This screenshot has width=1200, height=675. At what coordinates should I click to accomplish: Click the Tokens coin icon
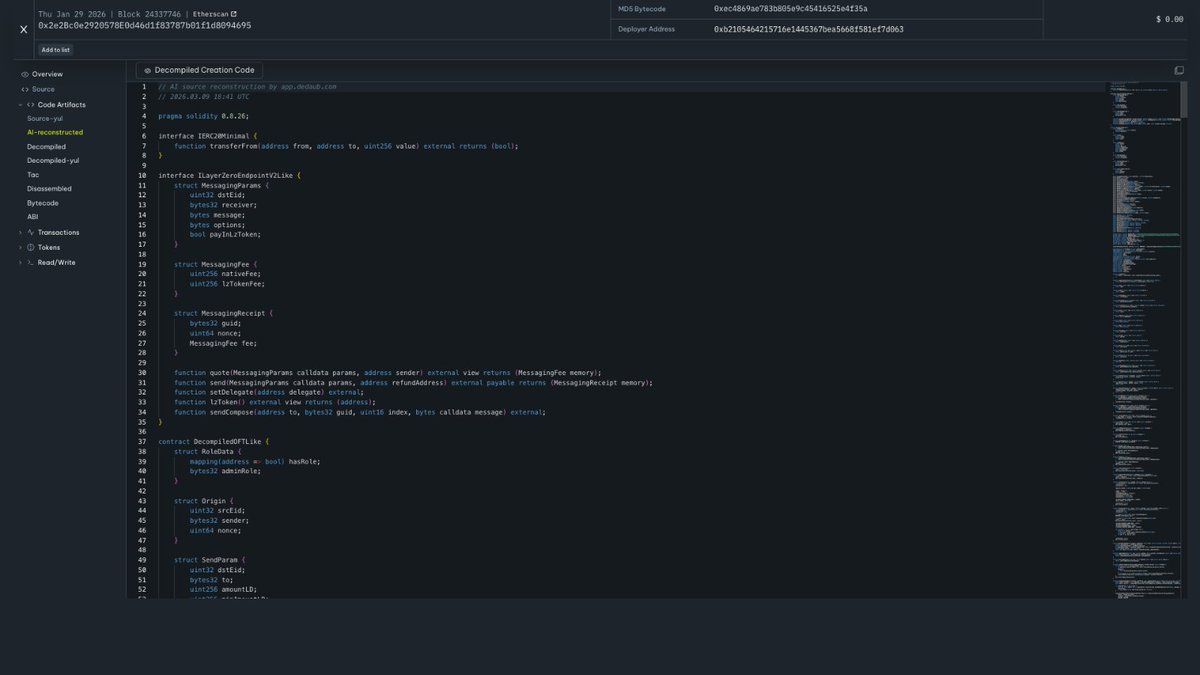point(31,247)
